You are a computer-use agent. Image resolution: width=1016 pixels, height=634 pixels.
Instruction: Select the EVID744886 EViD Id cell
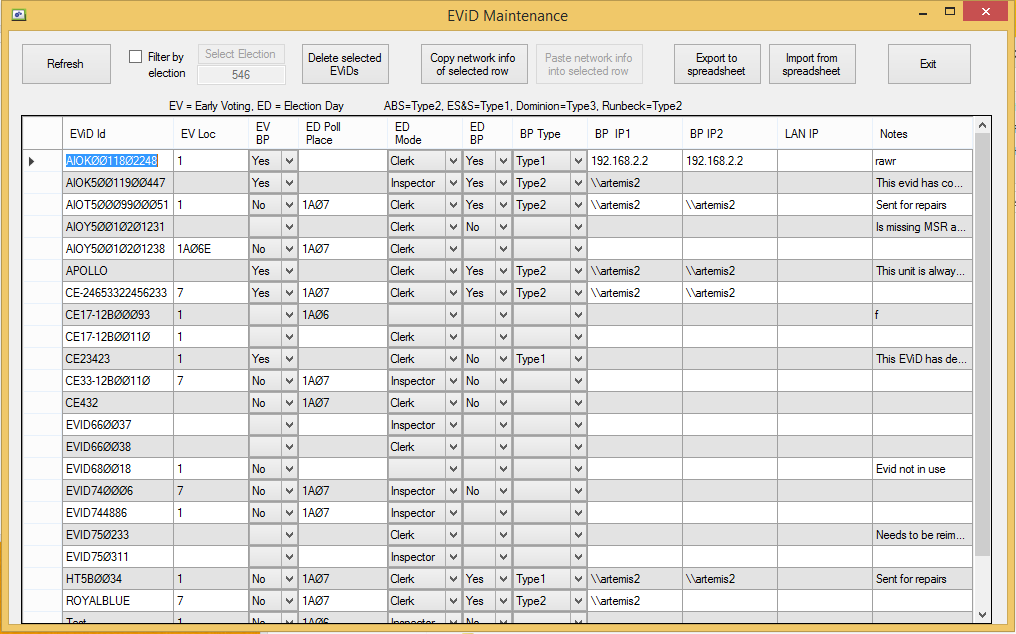pos(118,513)
